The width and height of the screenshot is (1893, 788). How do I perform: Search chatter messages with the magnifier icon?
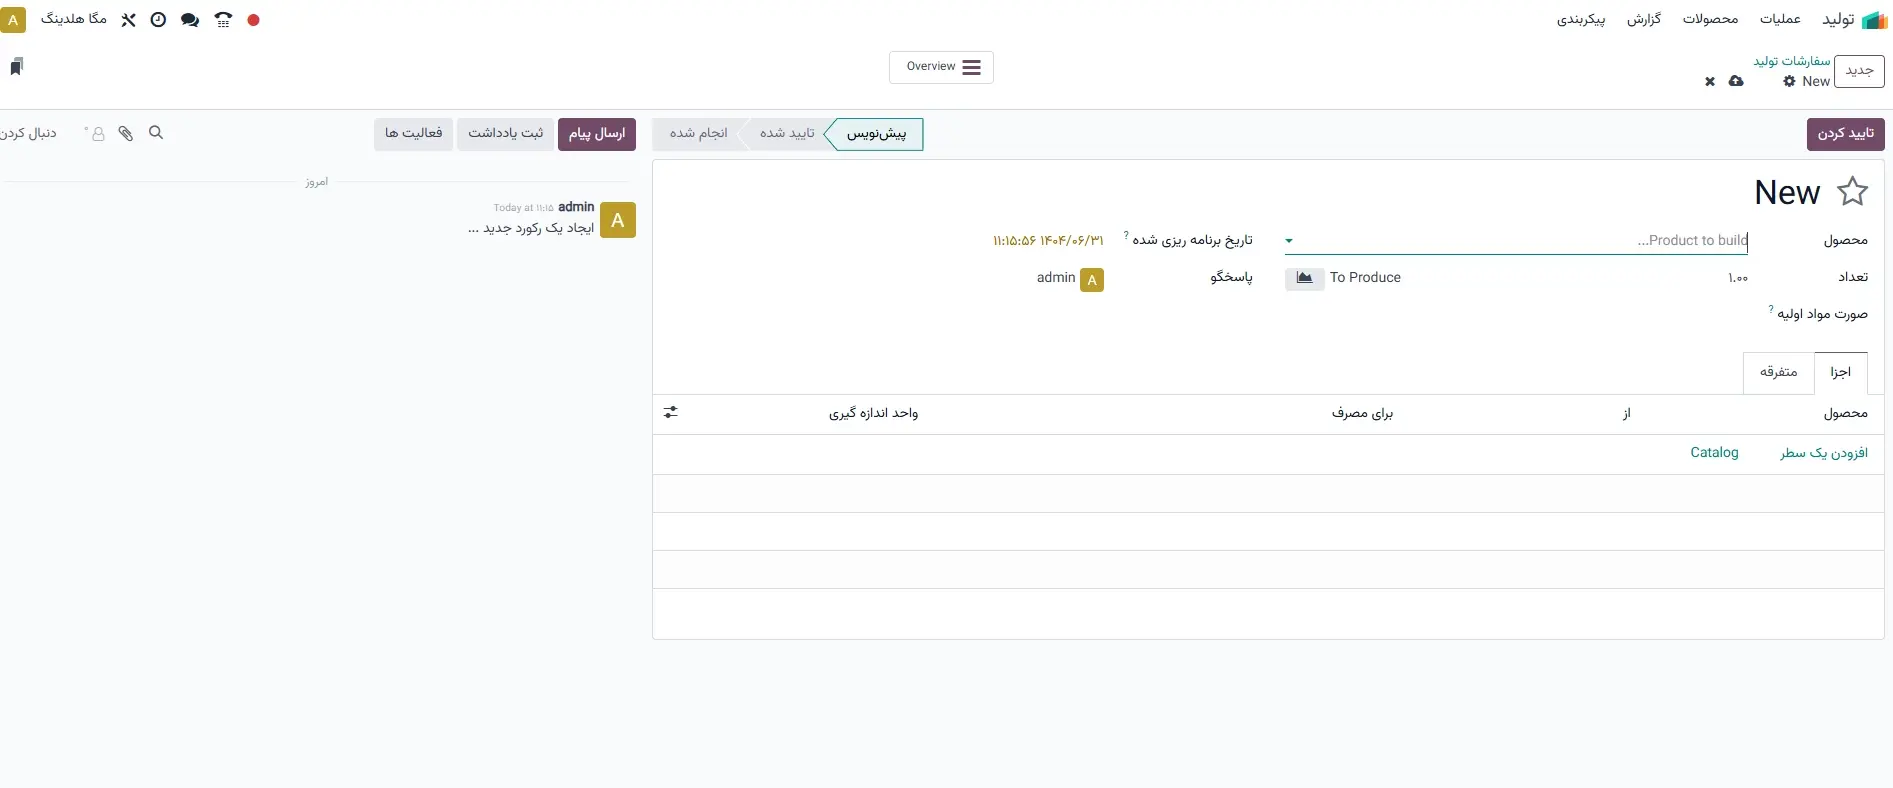(156, 133)
